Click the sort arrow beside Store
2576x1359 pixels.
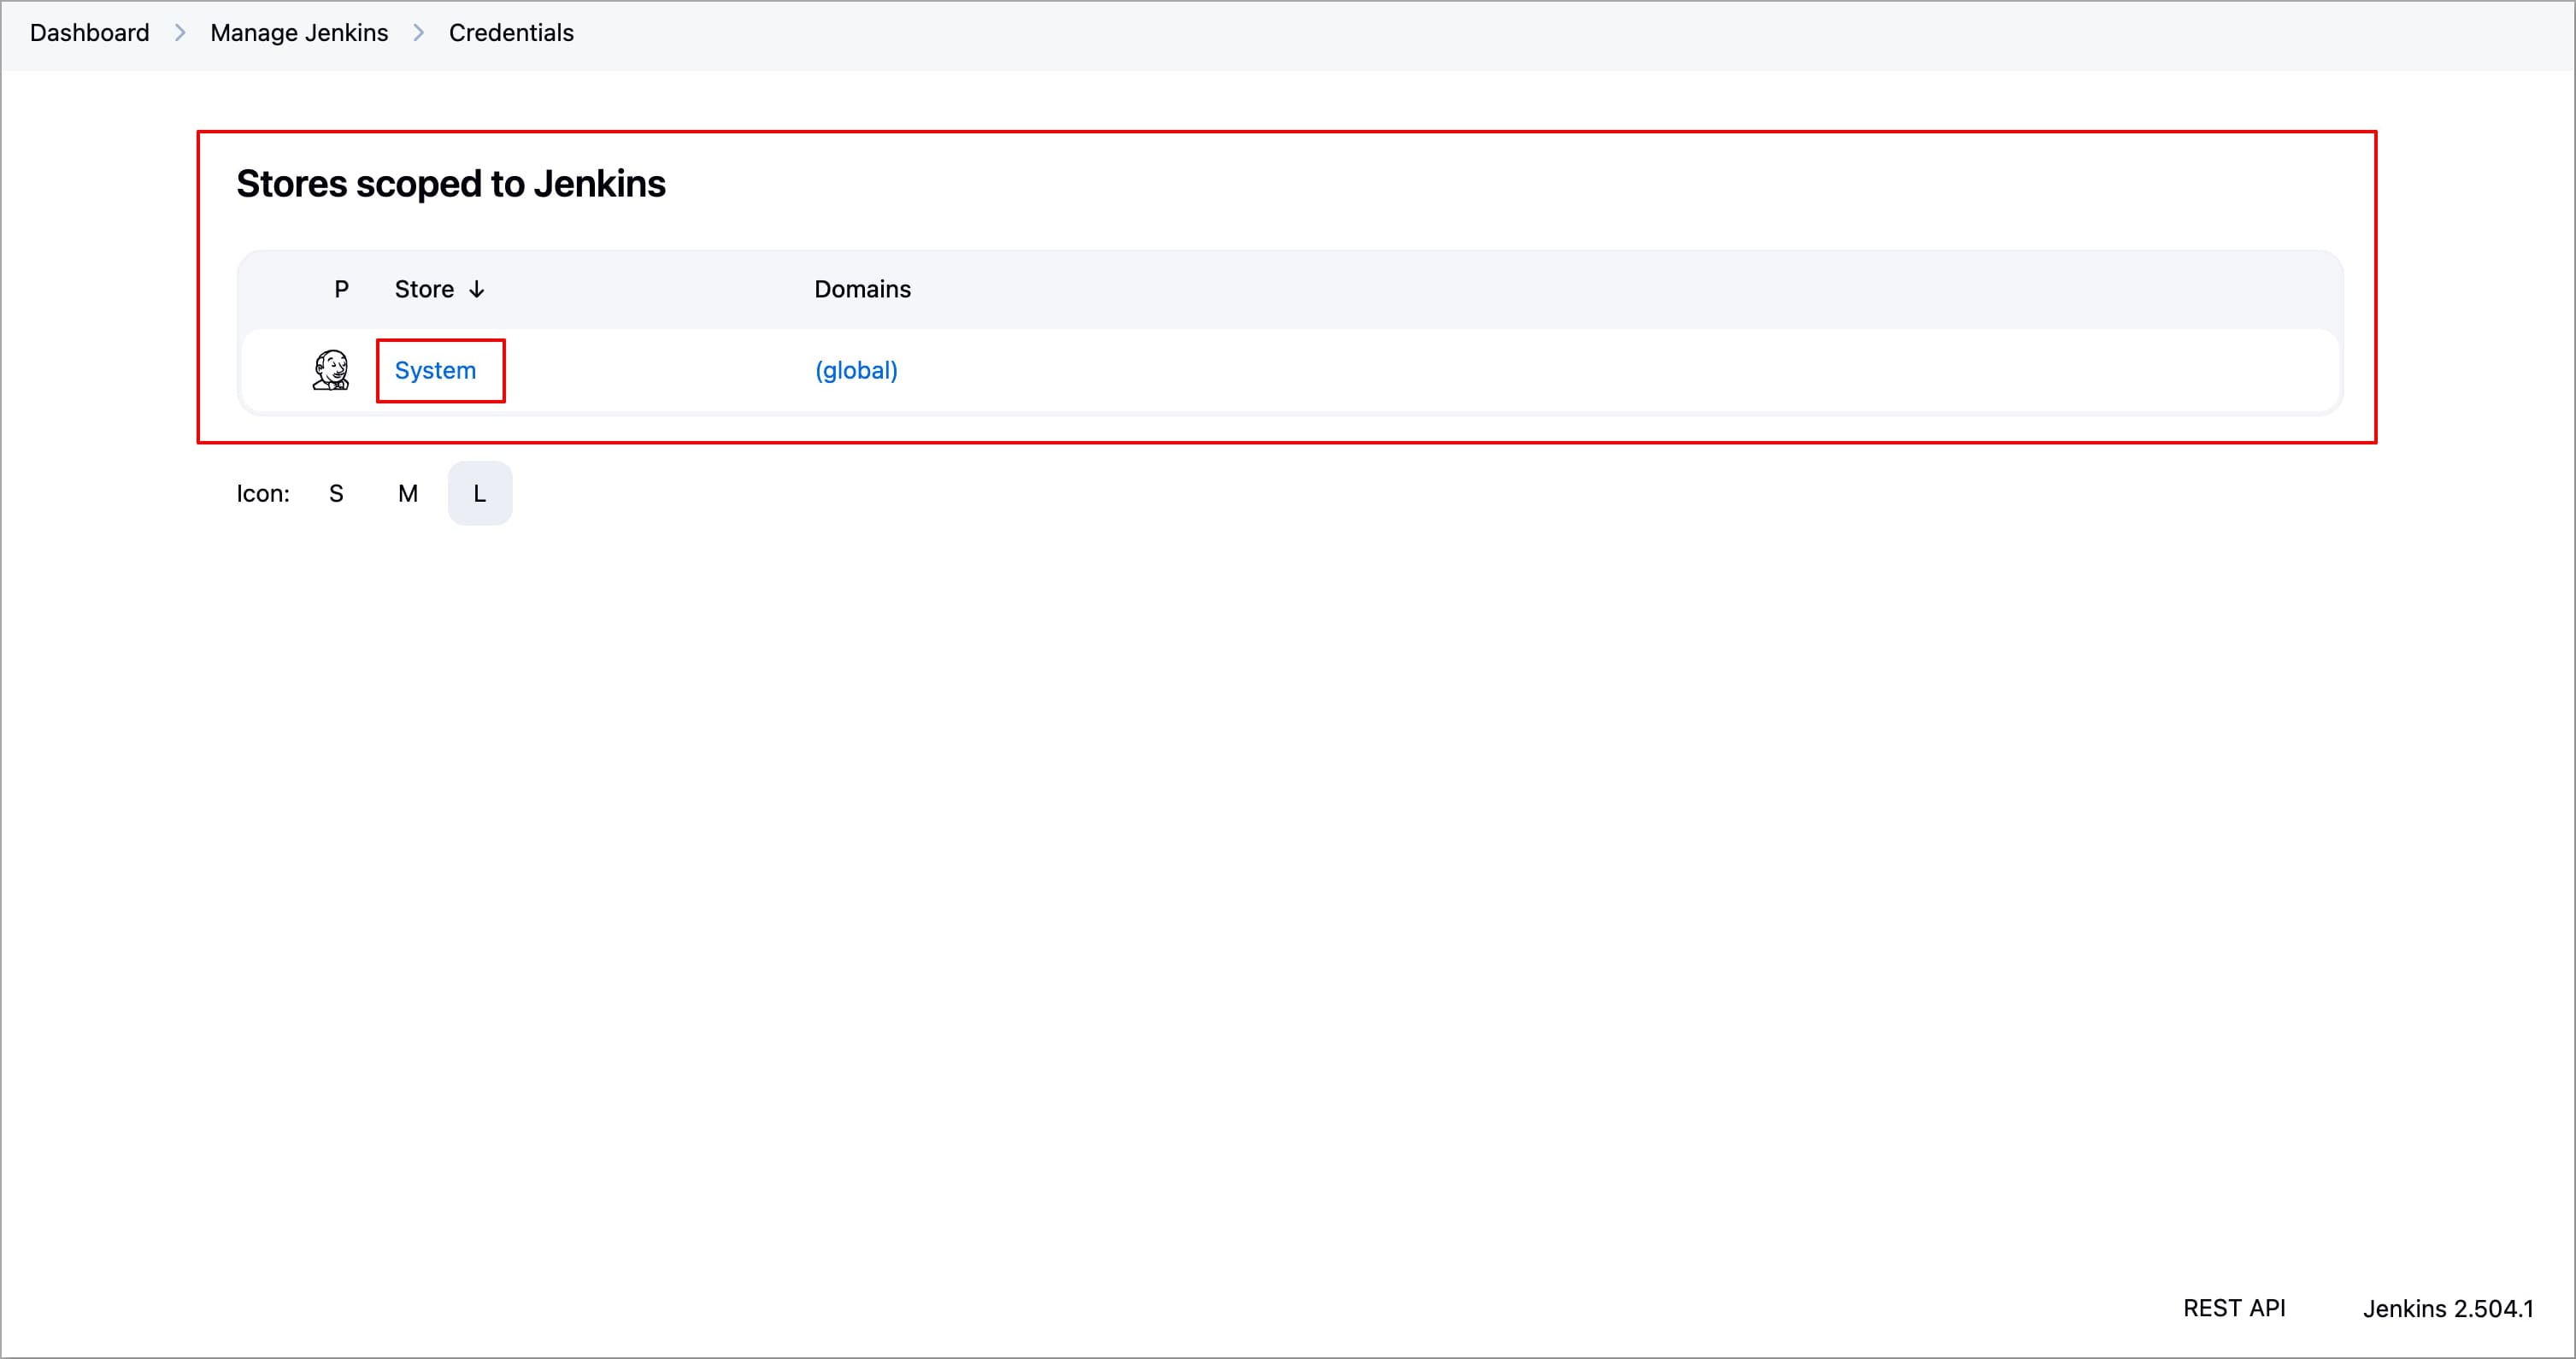pyautogui.click(x=477, y=289)
